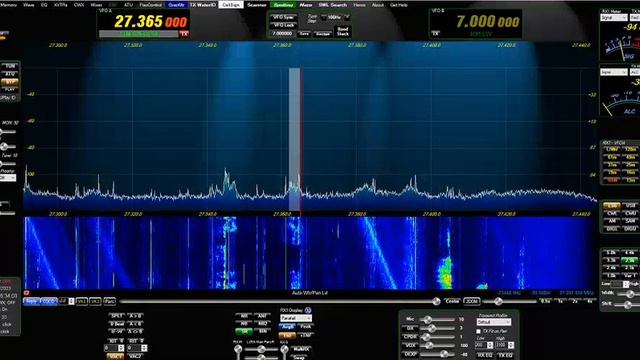
Task: Open the About menu item
Action: pyautogui.click(x=378, y=5)
